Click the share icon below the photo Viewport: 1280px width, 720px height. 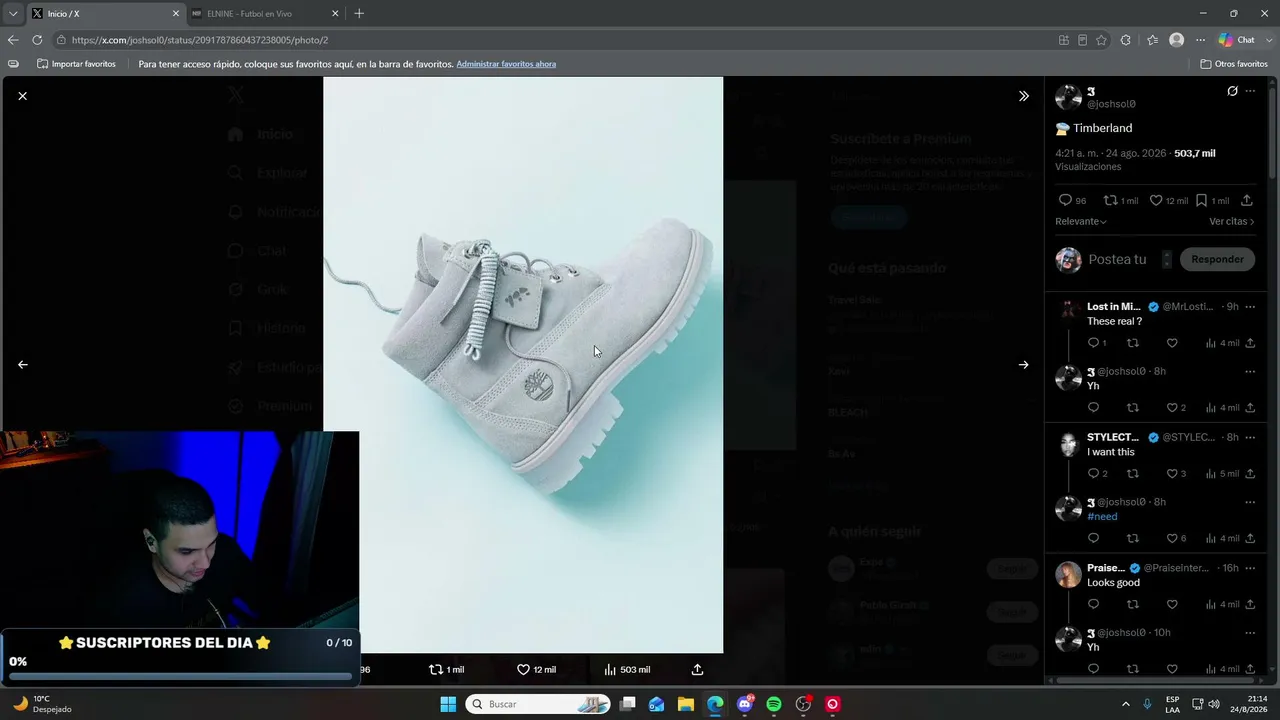click(697, 670)
